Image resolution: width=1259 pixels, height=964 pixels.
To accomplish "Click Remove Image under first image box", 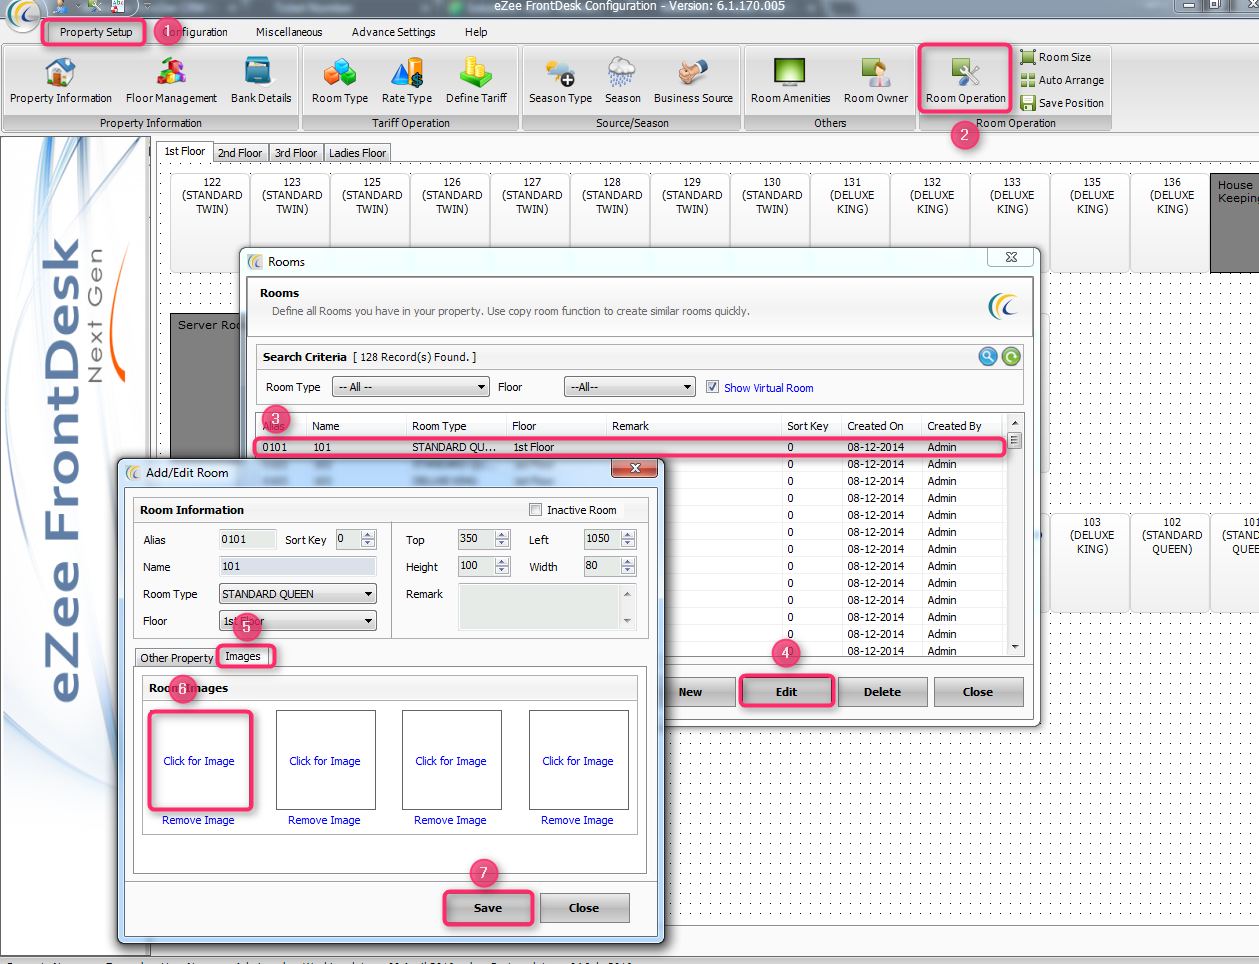I will 198,820.
